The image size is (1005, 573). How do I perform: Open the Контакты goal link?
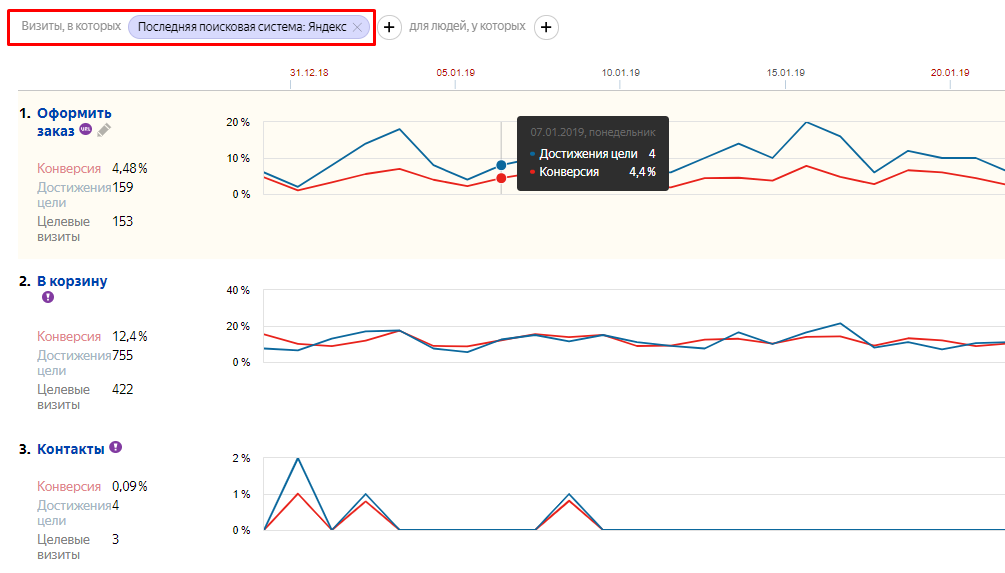(70, 449)
